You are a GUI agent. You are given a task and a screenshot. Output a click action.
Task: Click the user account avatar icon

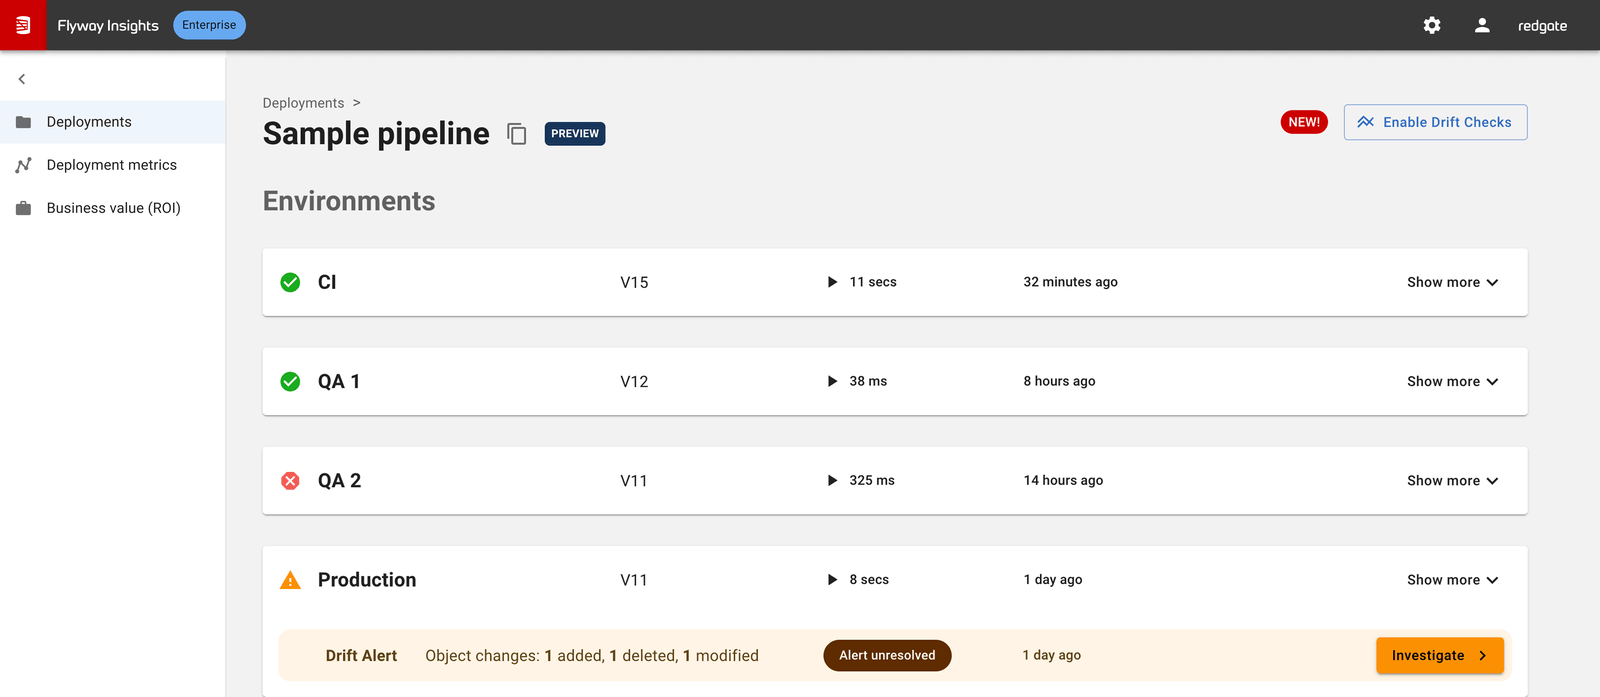pyautogui.click(x=1482, y=25)
